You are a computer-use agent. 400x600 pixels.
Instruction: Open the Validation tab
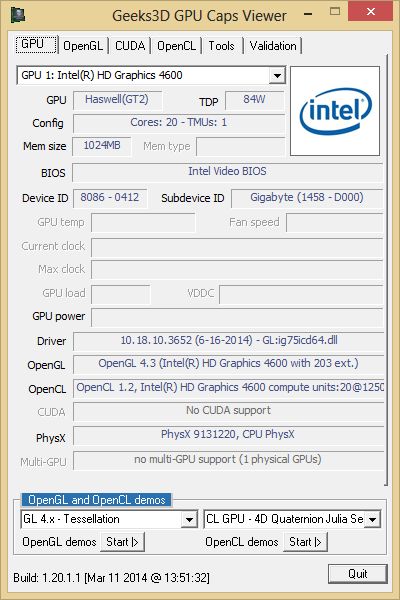point(273,46)
